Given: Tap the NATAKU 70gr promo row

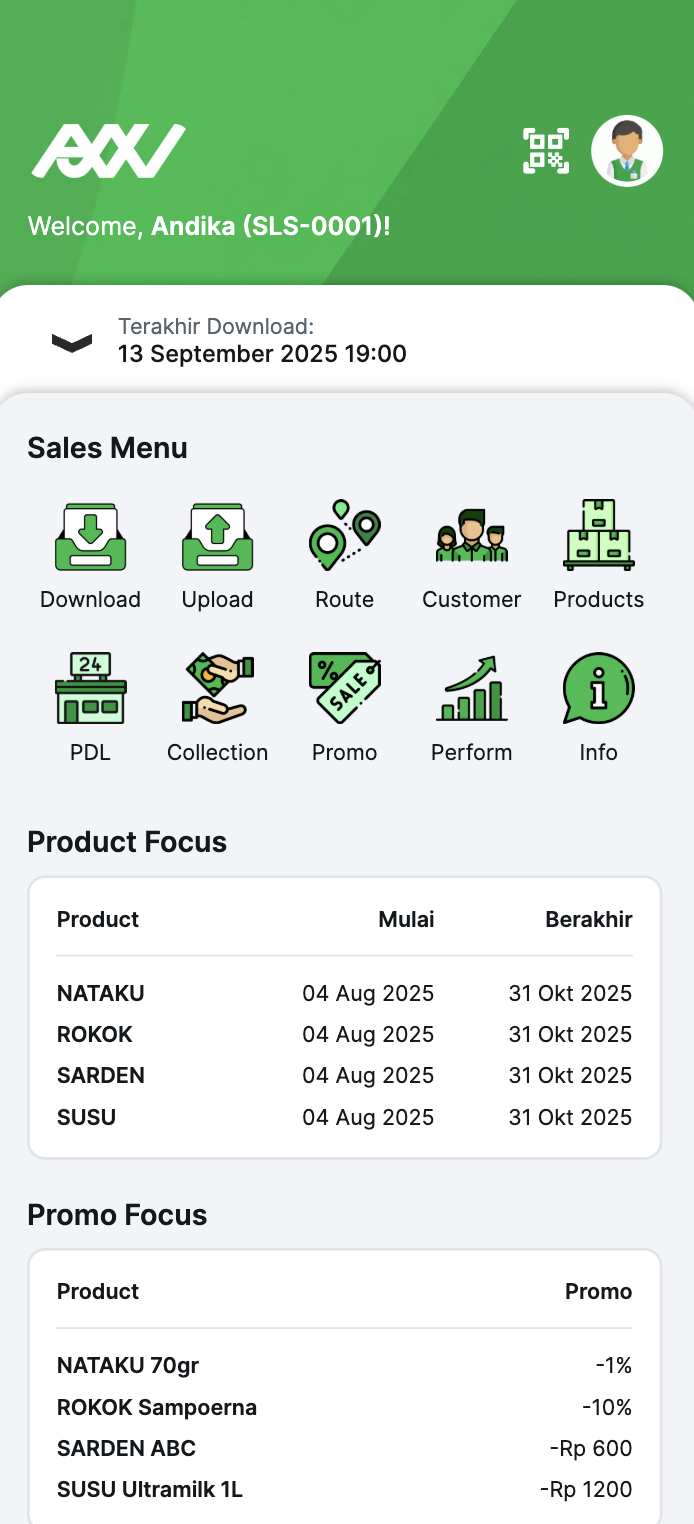Looking at the screenshot, I should (x=344, y=1365).
